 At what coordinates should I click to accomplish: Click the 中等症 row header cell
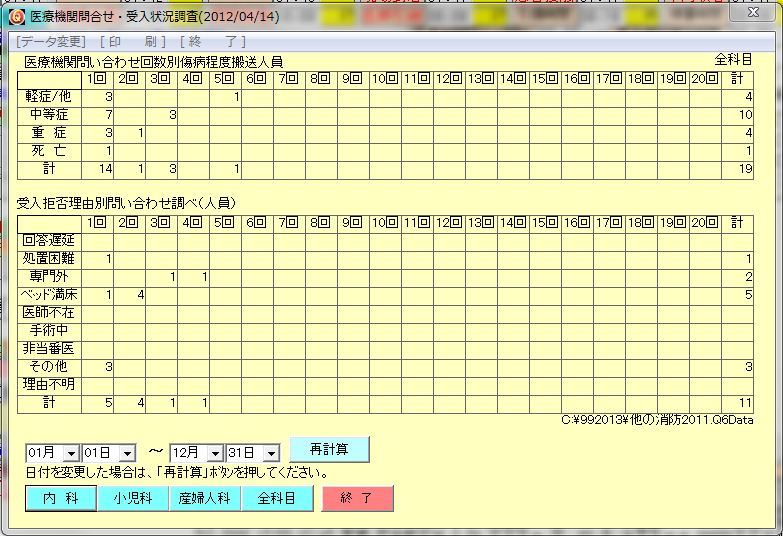(x=49, y=115)
